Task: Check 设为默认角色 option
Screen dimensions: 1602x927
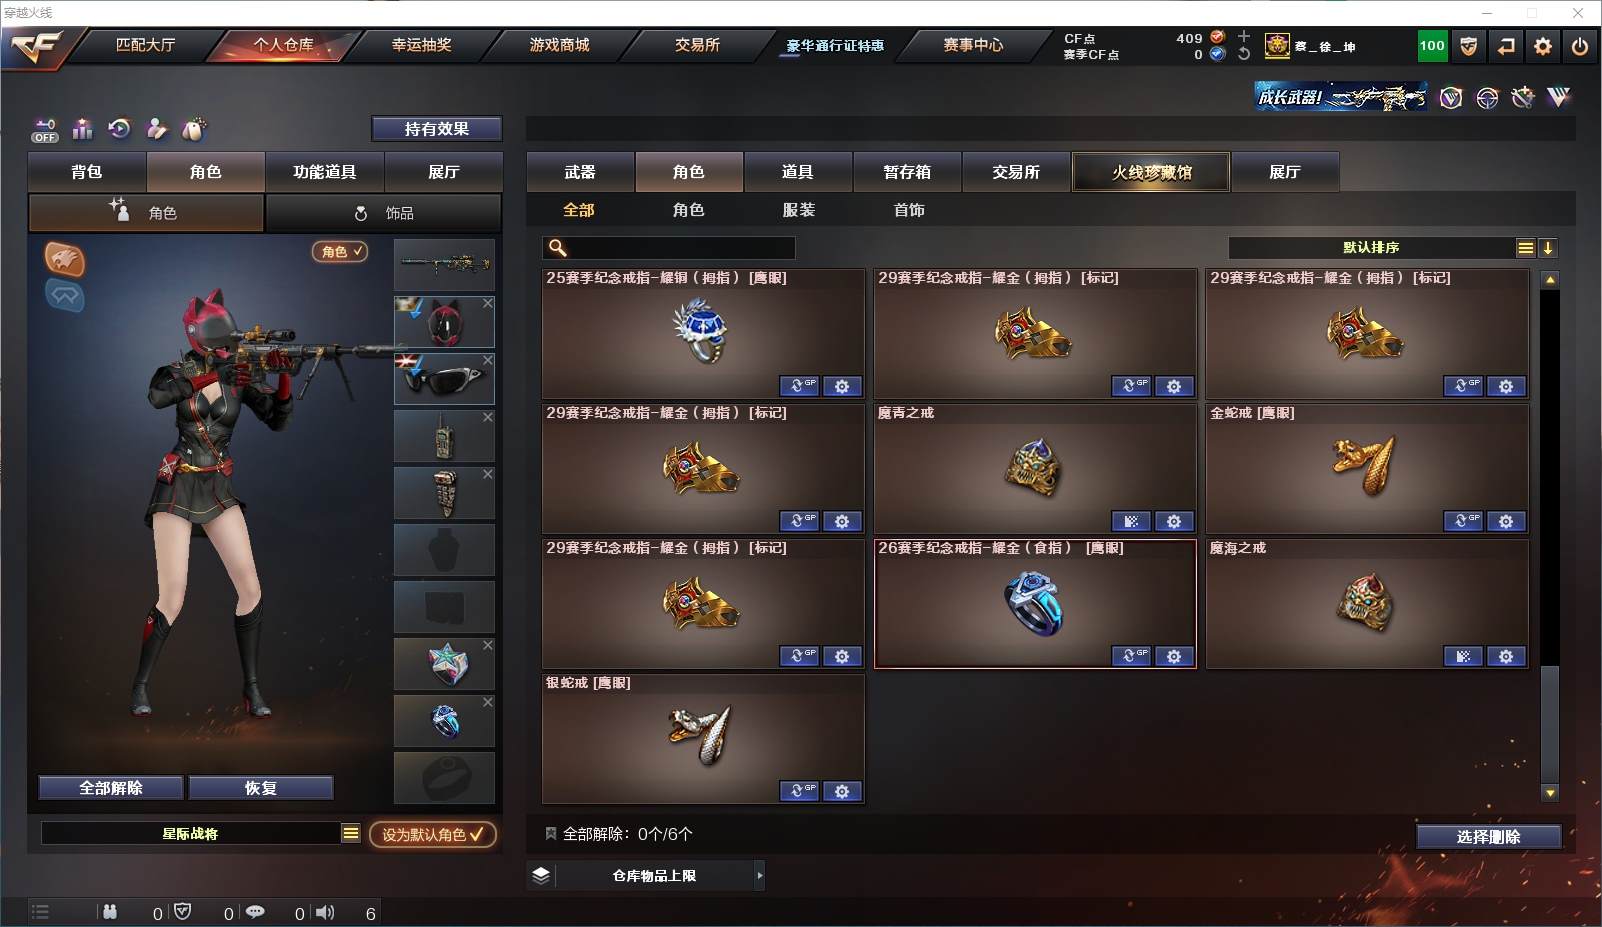Action: [433, 834]
